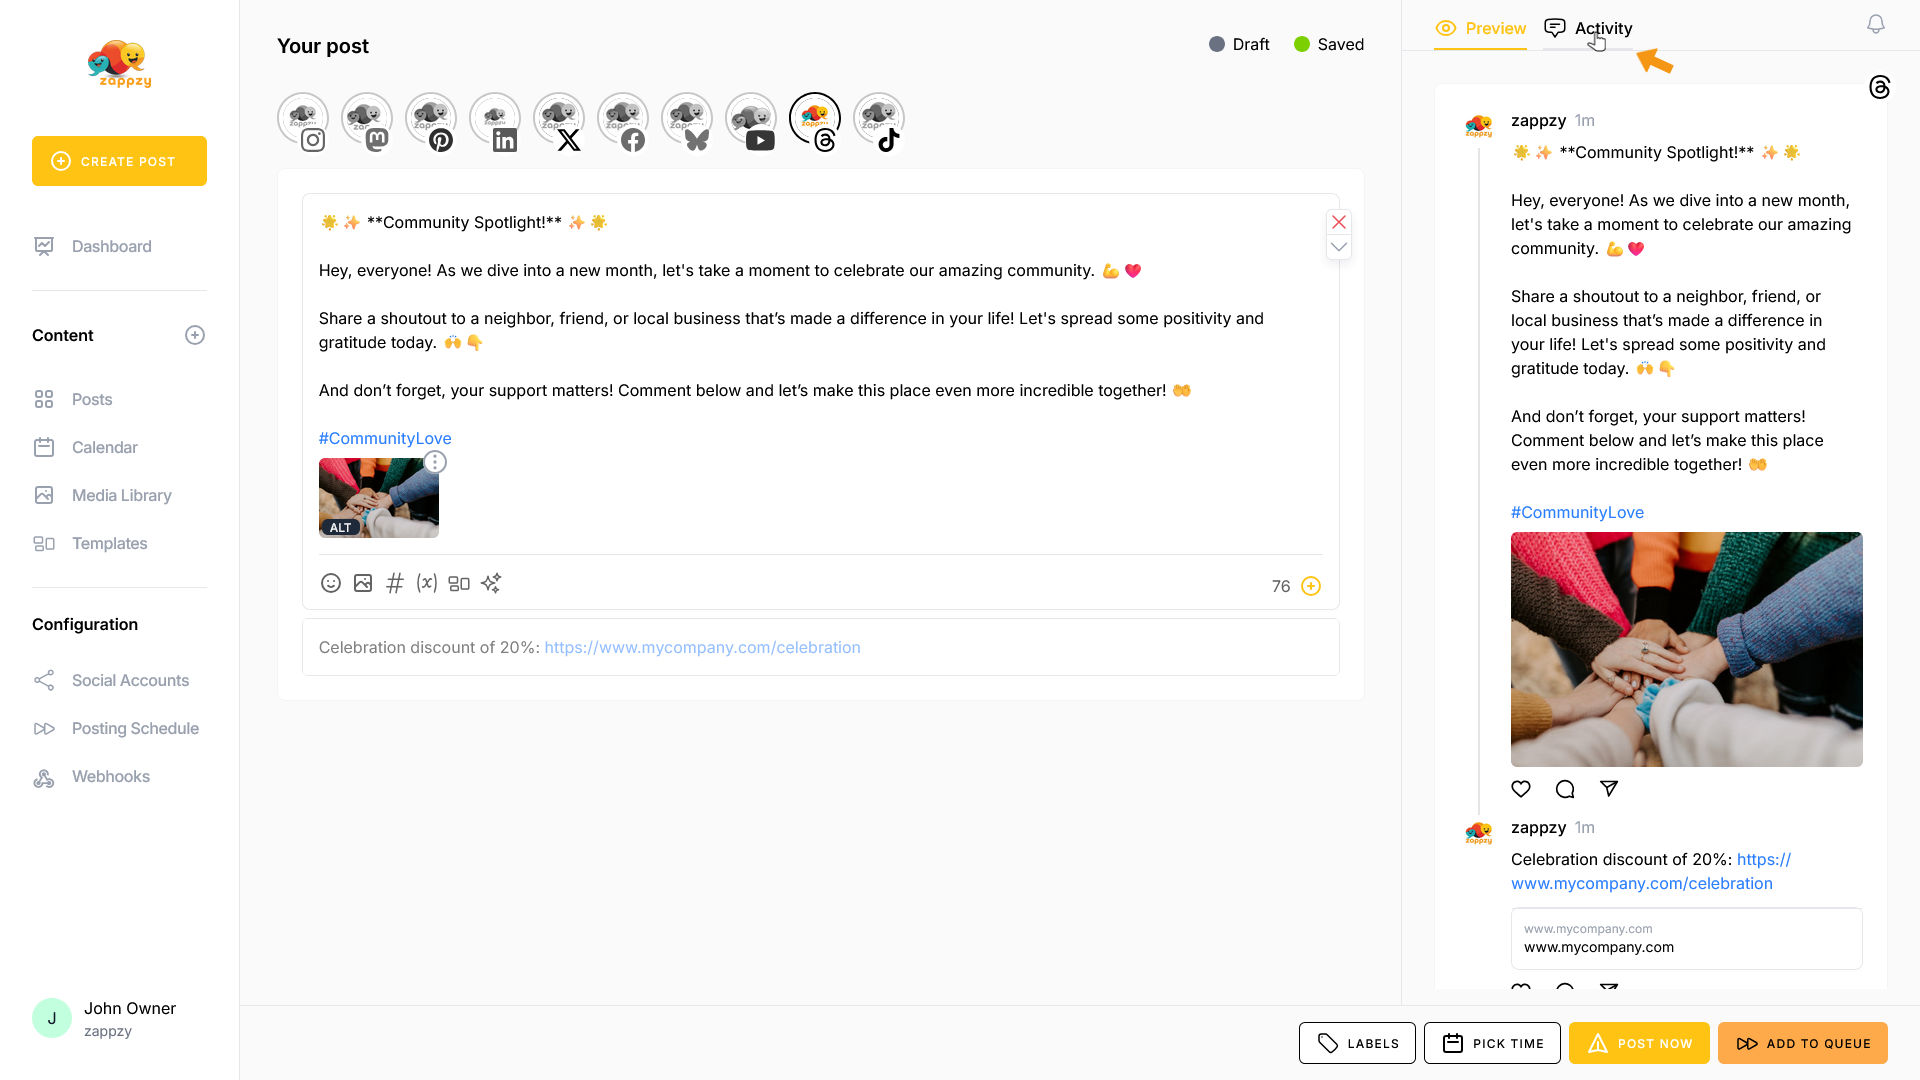Open the variables (x) icon
The width and height of the screenshot is (1920, 1080).
pyautogui.click(x=427, y=583)
